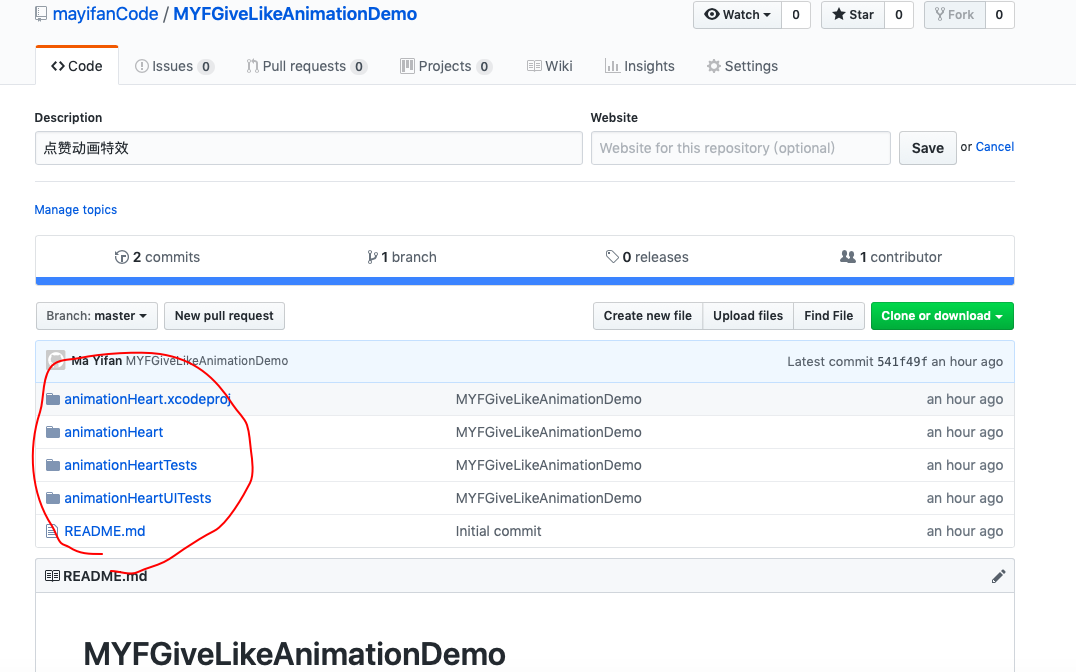This screenshot has width=1076, height=672.
Task: Click the commits history clock icon
Action: click(x=121, y=257)
